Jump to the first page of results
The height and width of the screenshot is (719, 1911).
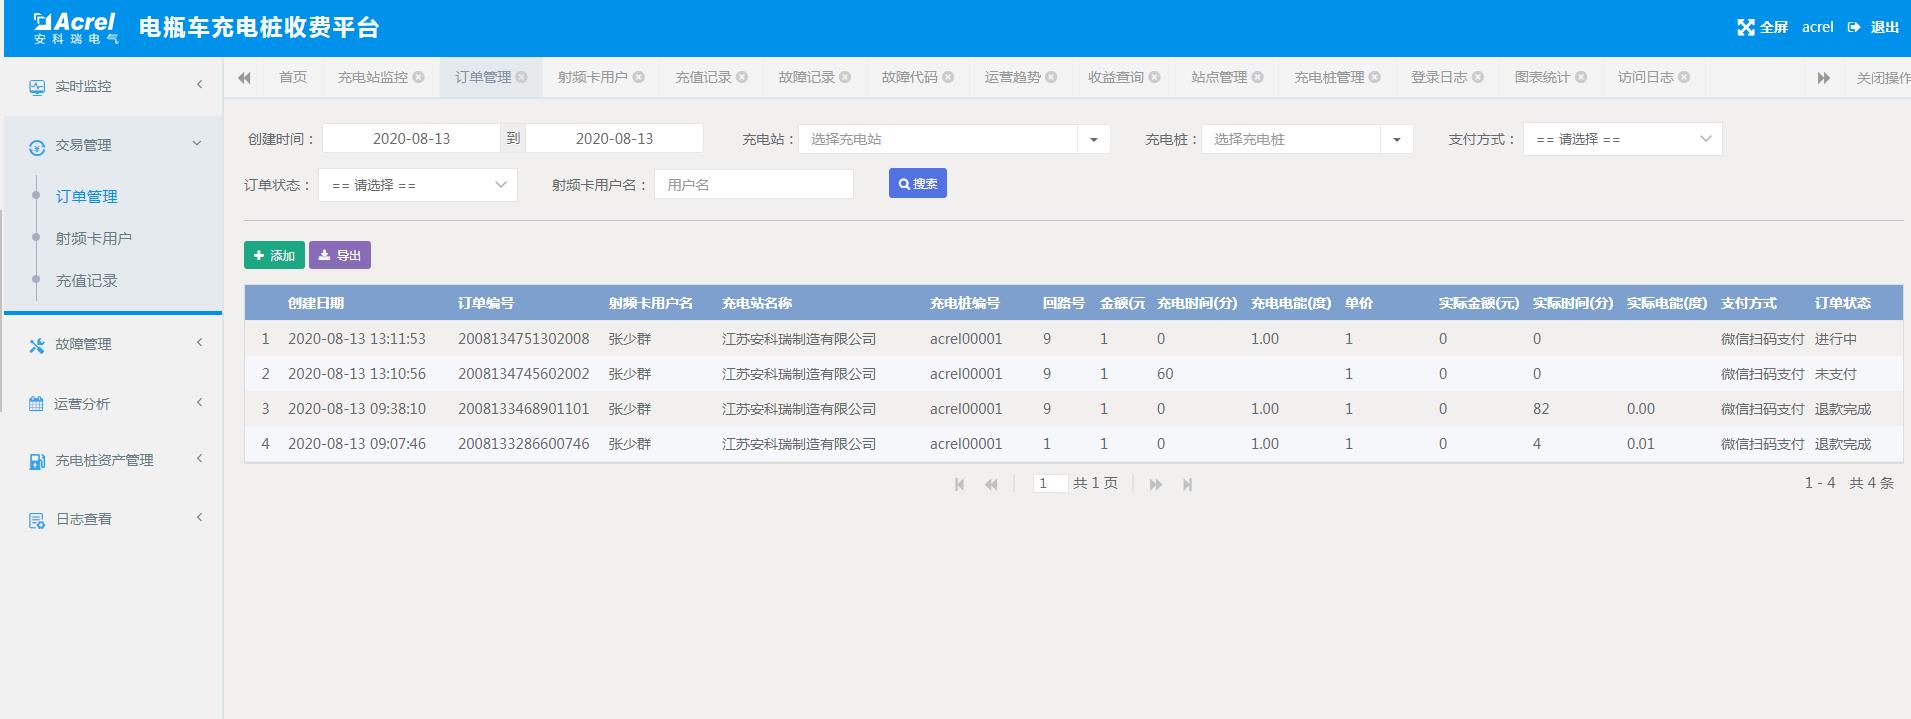coord(960,484)
